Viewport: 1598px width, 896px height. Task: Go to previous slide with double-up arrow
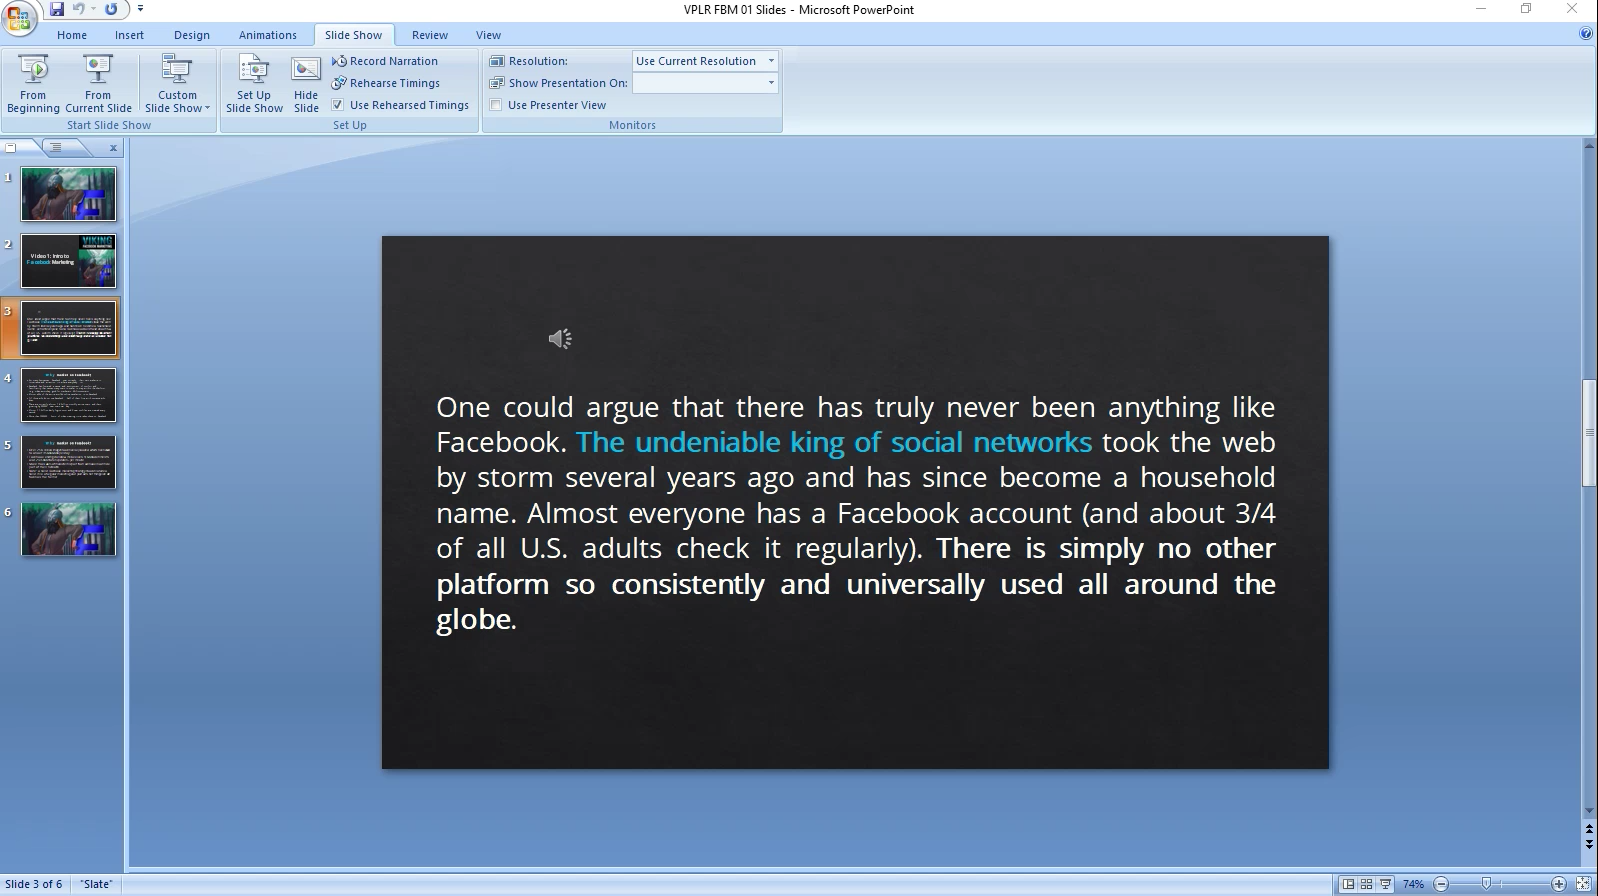click(1589, 830)
